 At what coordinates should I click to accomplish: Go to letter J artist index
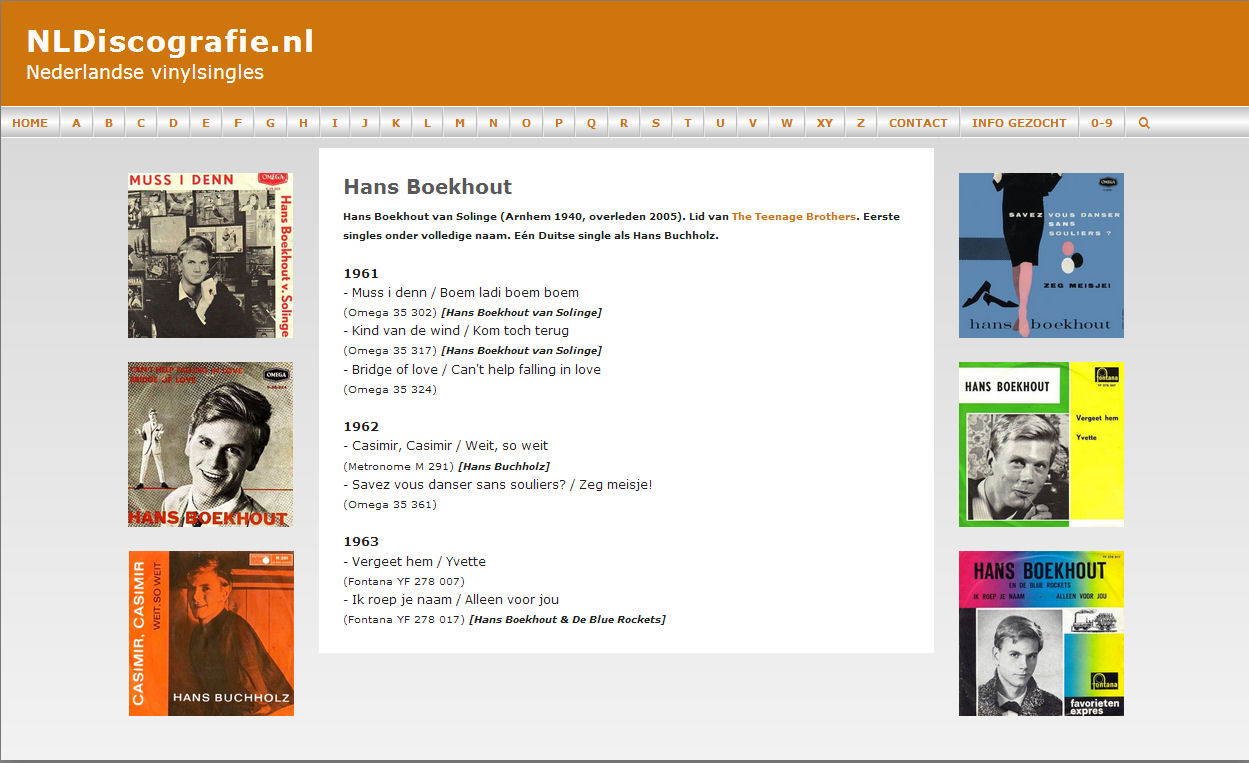(365, 123)
